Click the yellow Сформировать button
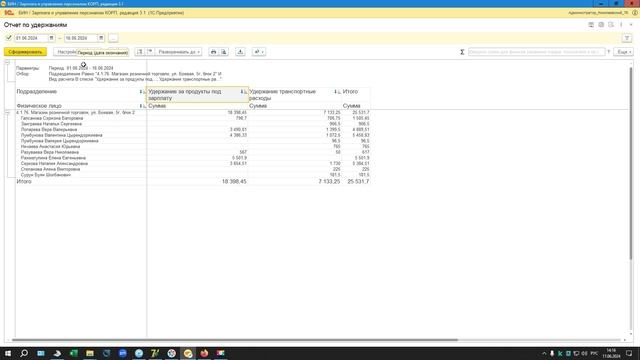This screenshot has width=640, height=360. 25,52
